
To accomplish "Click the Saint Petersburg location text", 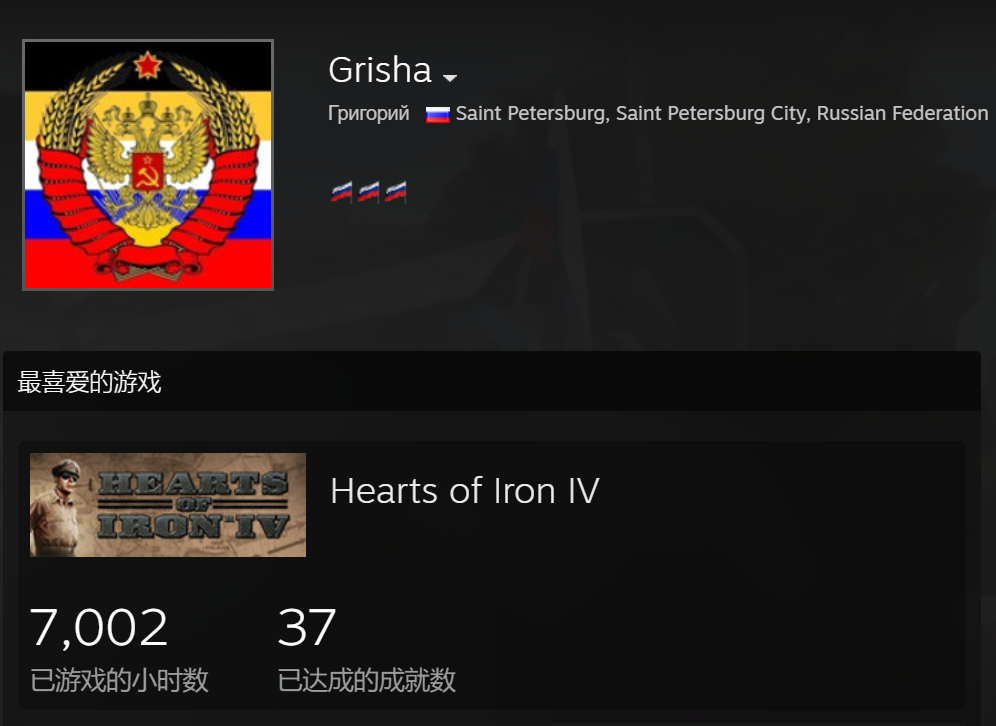I will click(x=722, y=113).
